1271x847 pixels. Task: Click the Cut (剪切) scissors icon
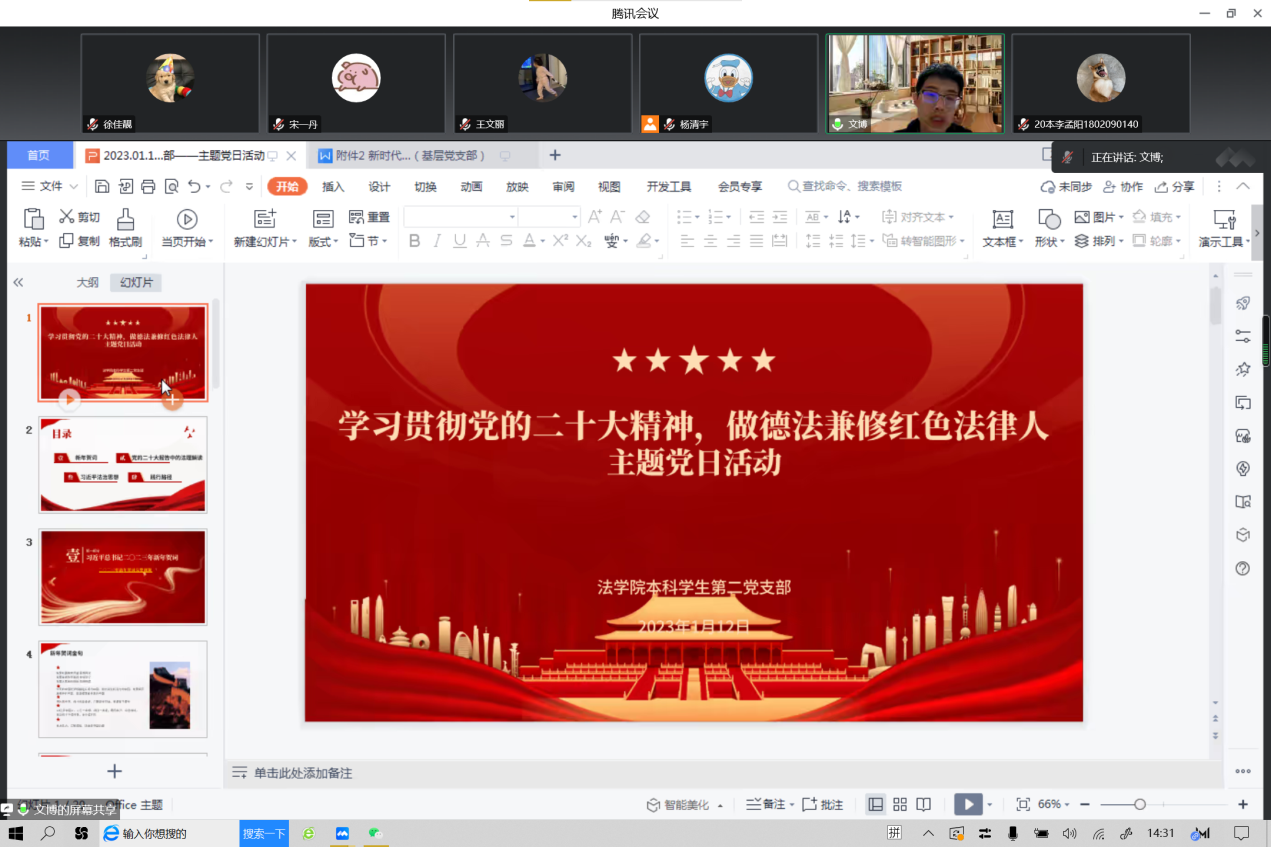(x=67, y=217)
